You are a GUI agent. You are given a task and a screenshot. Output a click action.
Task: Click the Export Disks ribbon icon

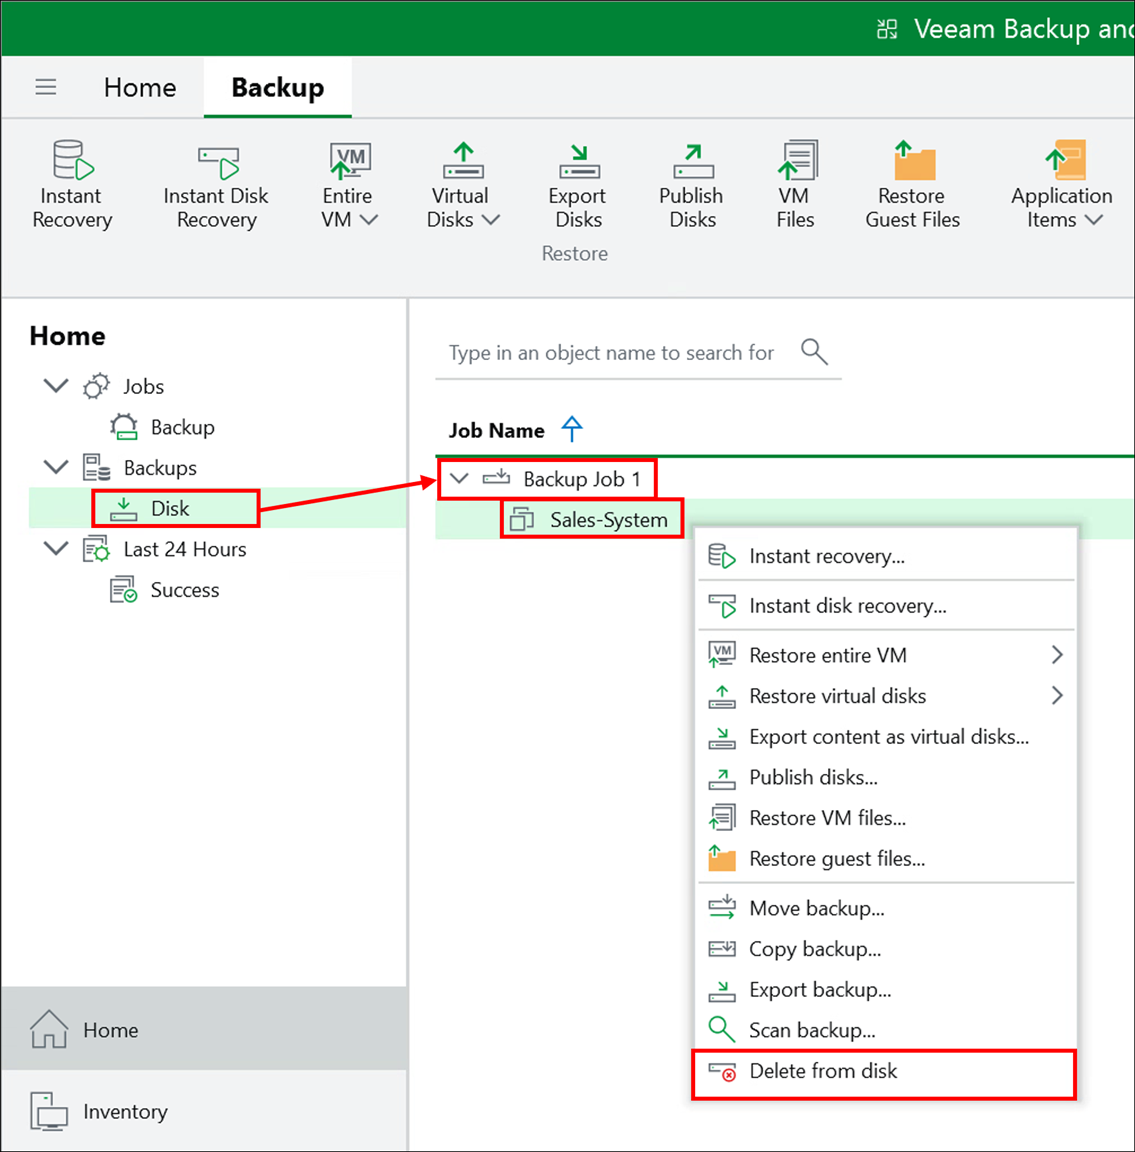click(577, 185)
